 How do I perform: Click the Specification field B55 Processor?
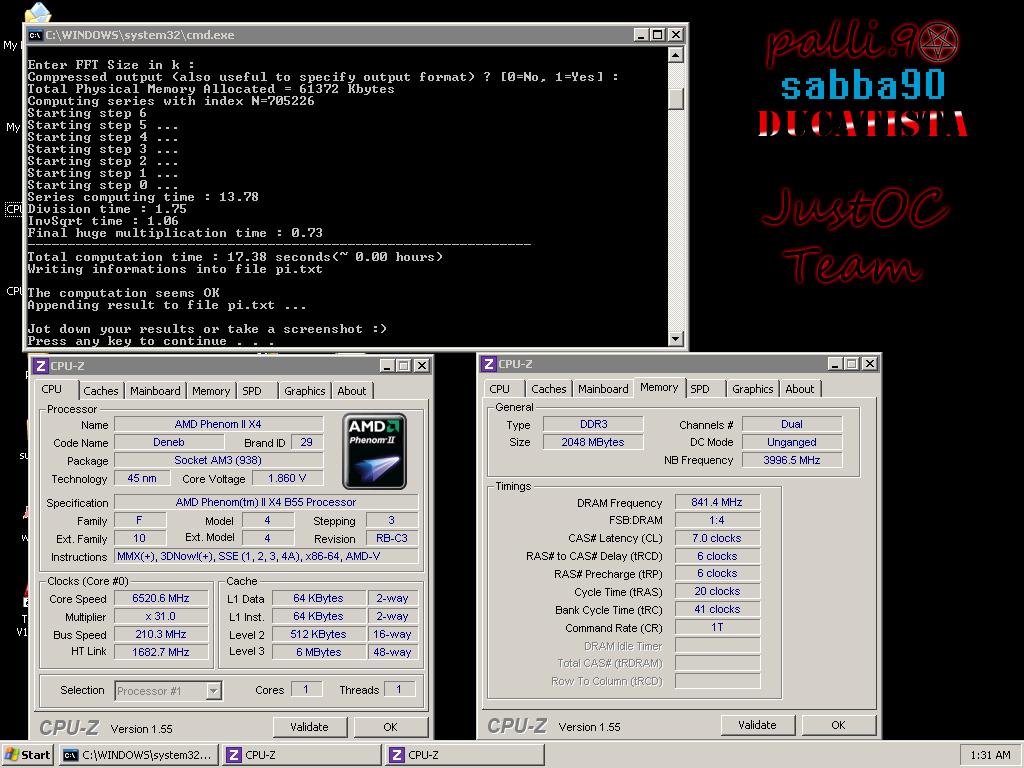point(266,502)
